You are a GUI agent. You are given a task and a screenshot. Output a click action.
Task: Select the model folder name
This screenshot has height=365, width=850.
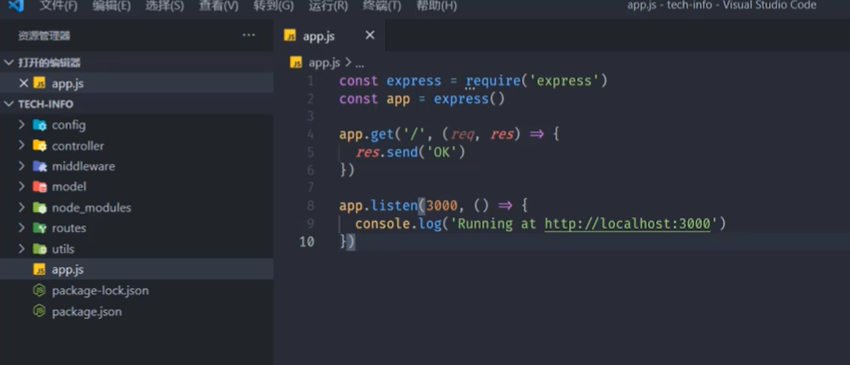[x=69, y=187]
